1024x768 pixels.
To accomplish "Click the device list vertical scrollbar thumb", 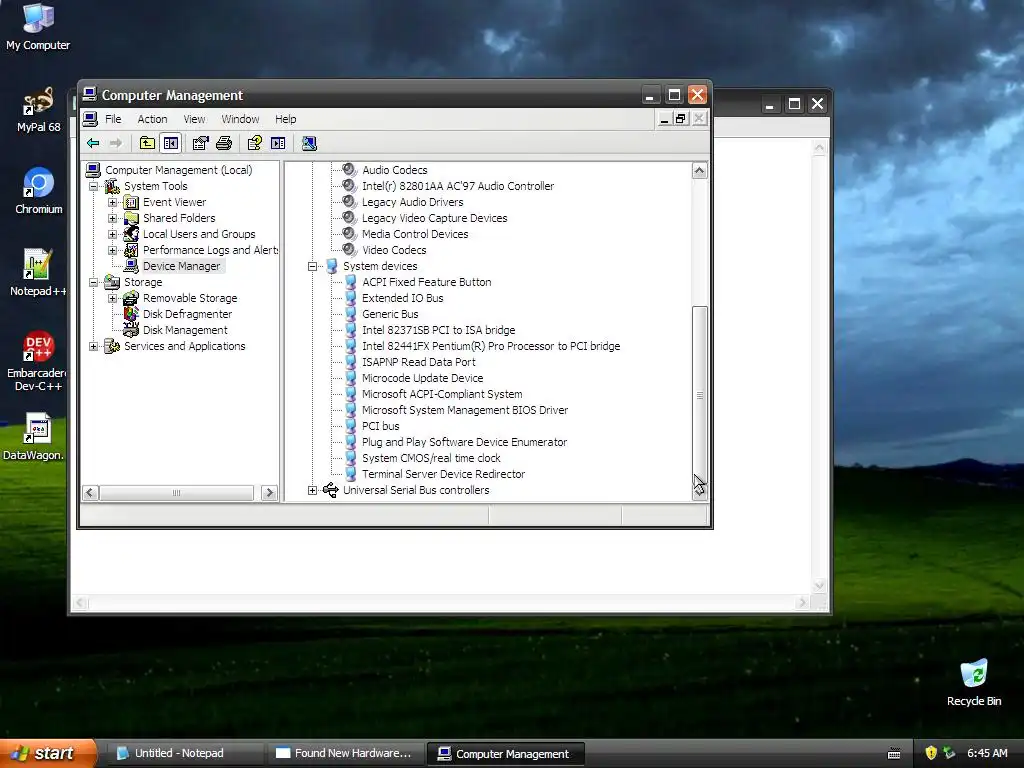I will point(699,395).
